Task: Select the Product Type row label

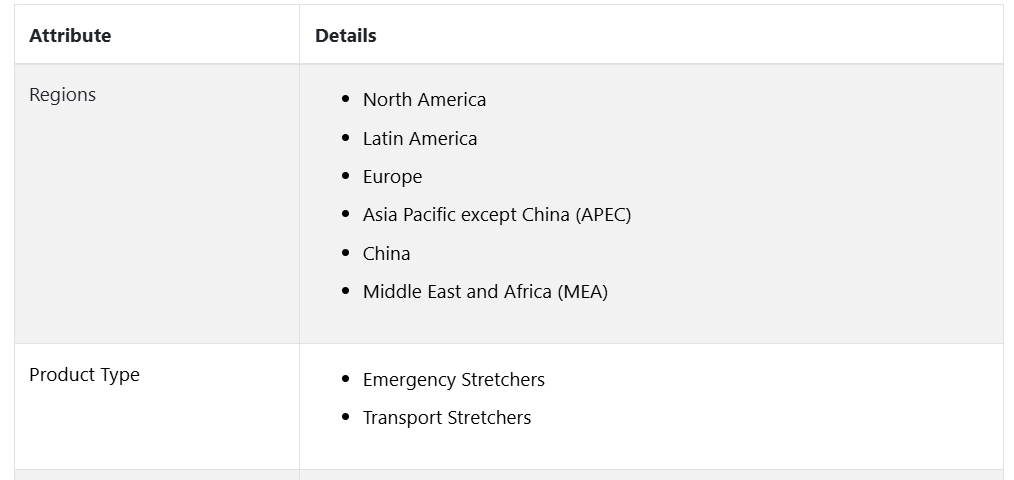Action: (x=84, y=375)
